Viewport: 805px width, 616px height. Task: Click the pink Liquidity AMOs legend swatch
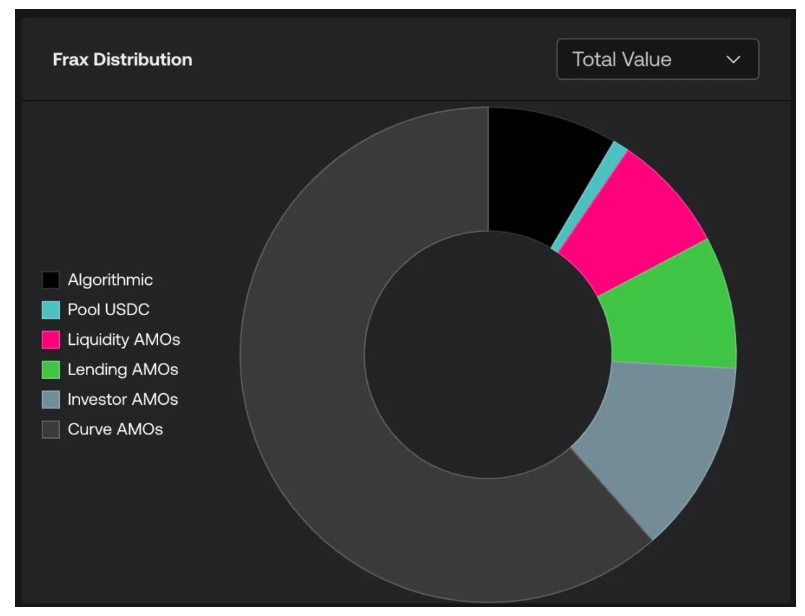pyautogui.click(x=50, y=339)
